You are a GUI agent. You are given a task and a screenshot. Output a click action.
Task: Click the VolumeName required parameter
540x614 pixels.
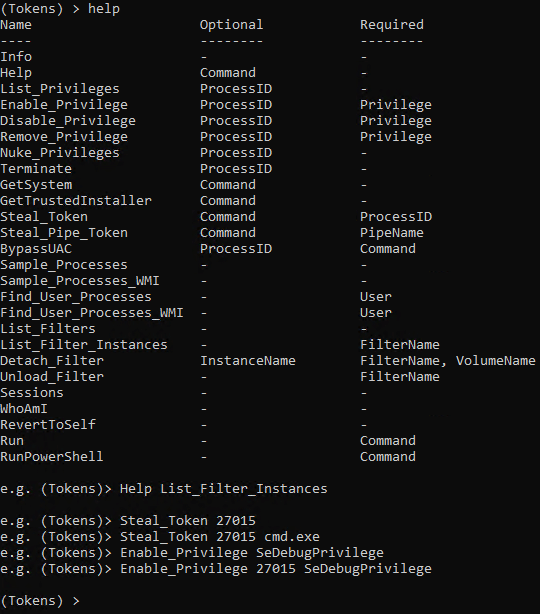coord(495,361)
